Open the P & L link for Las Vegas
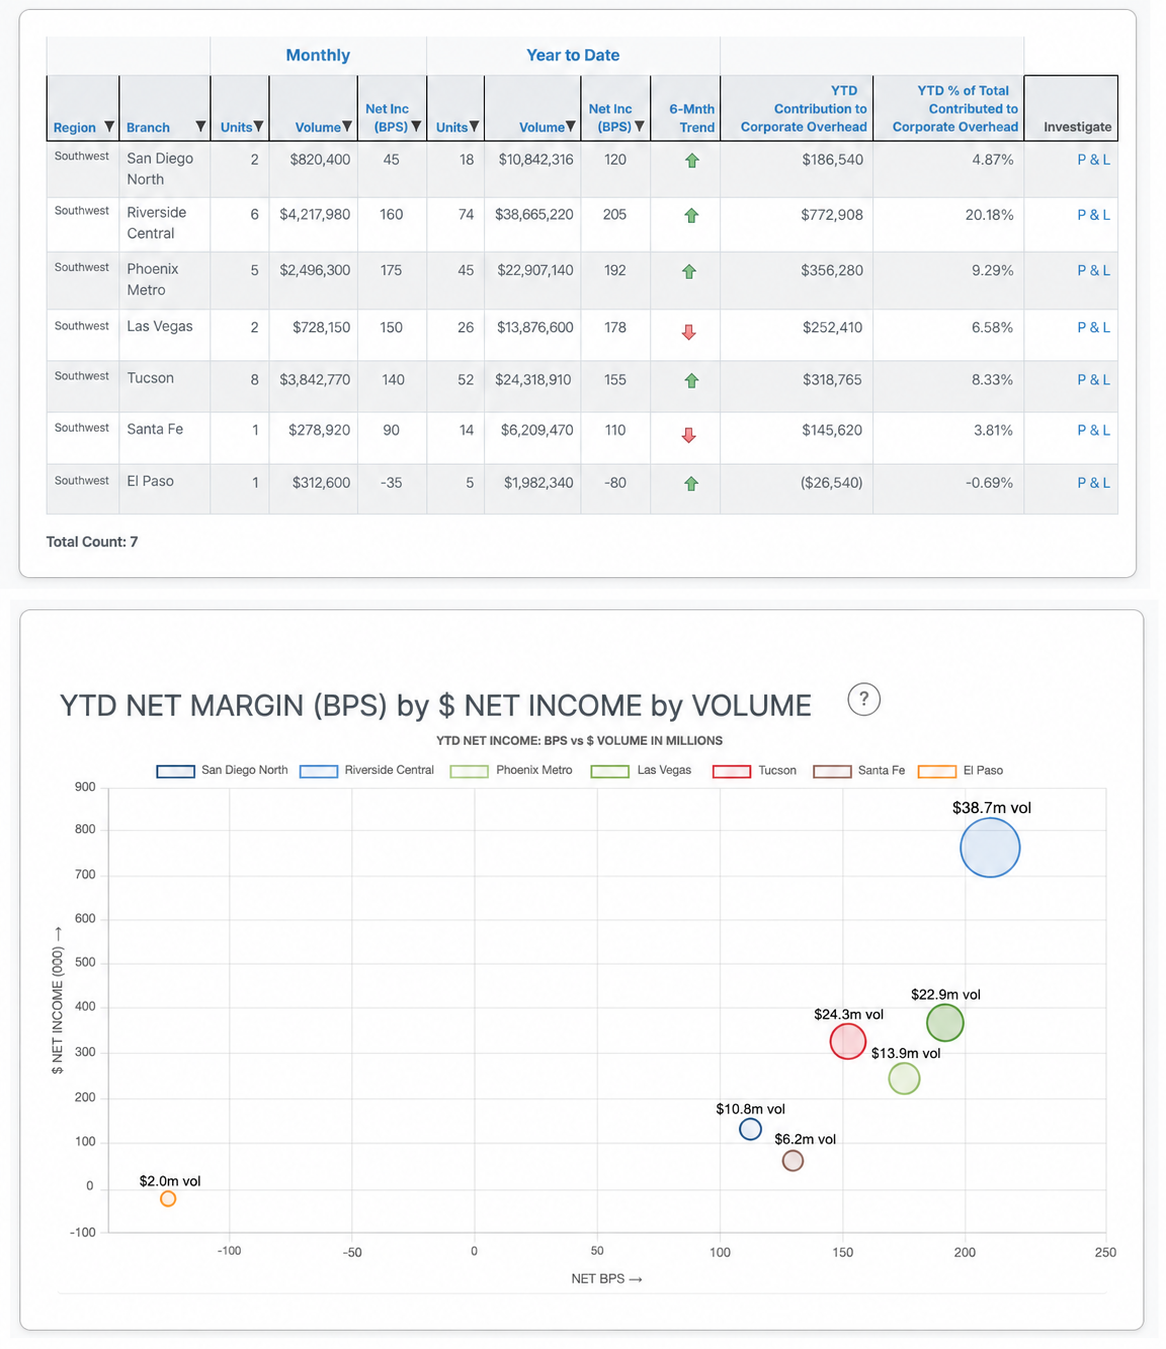Screen dimensions: 1166x1349 click(1093, 327)
